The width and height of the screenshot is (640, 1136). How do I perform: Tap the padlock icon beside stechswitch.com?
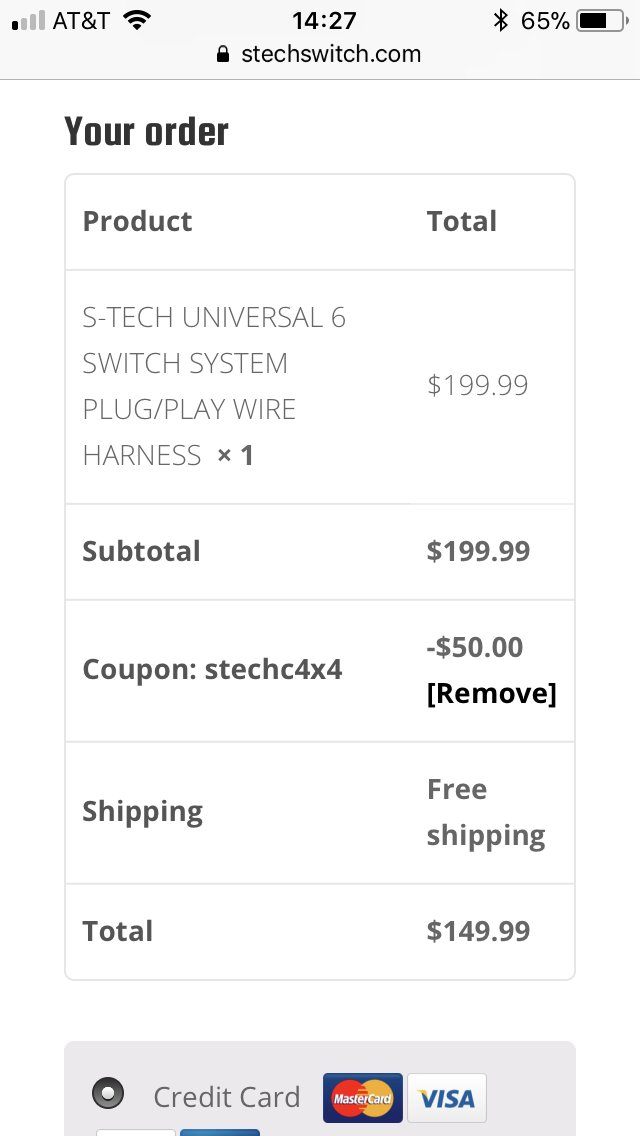(x=223, y=54)
